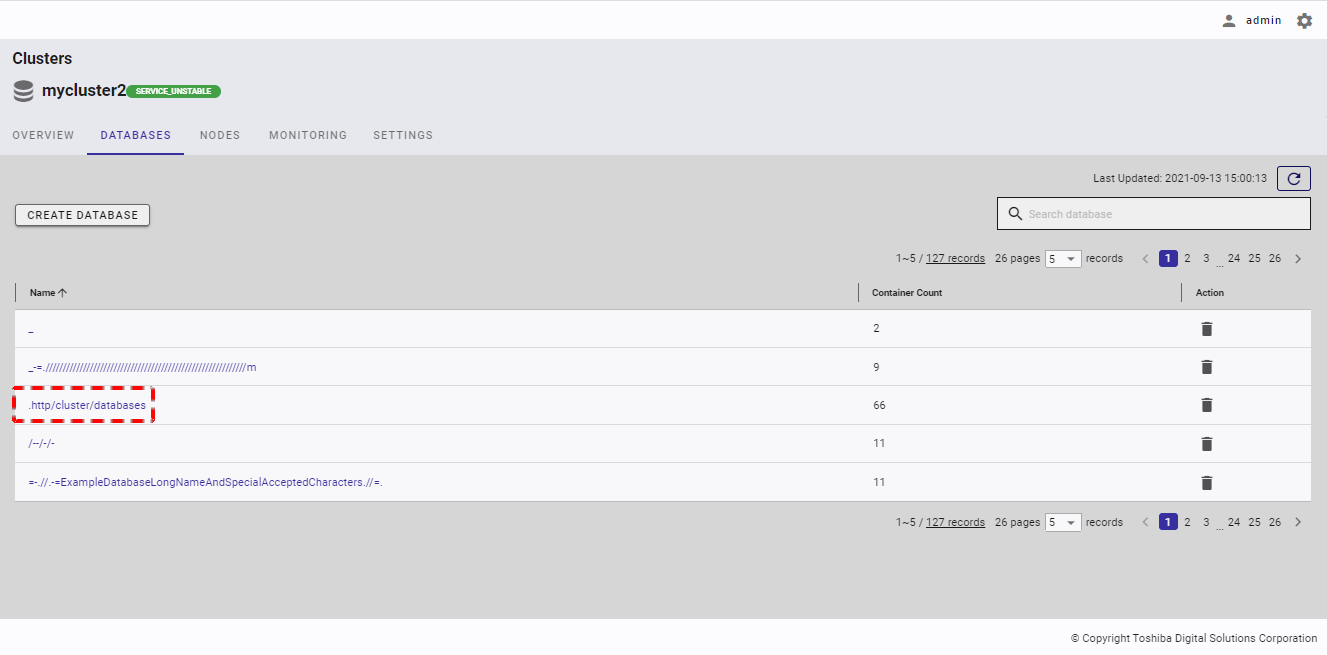Open the .http/cluster/databases database link
This screenshot has height=655, width=1327.
coord(87,405)
